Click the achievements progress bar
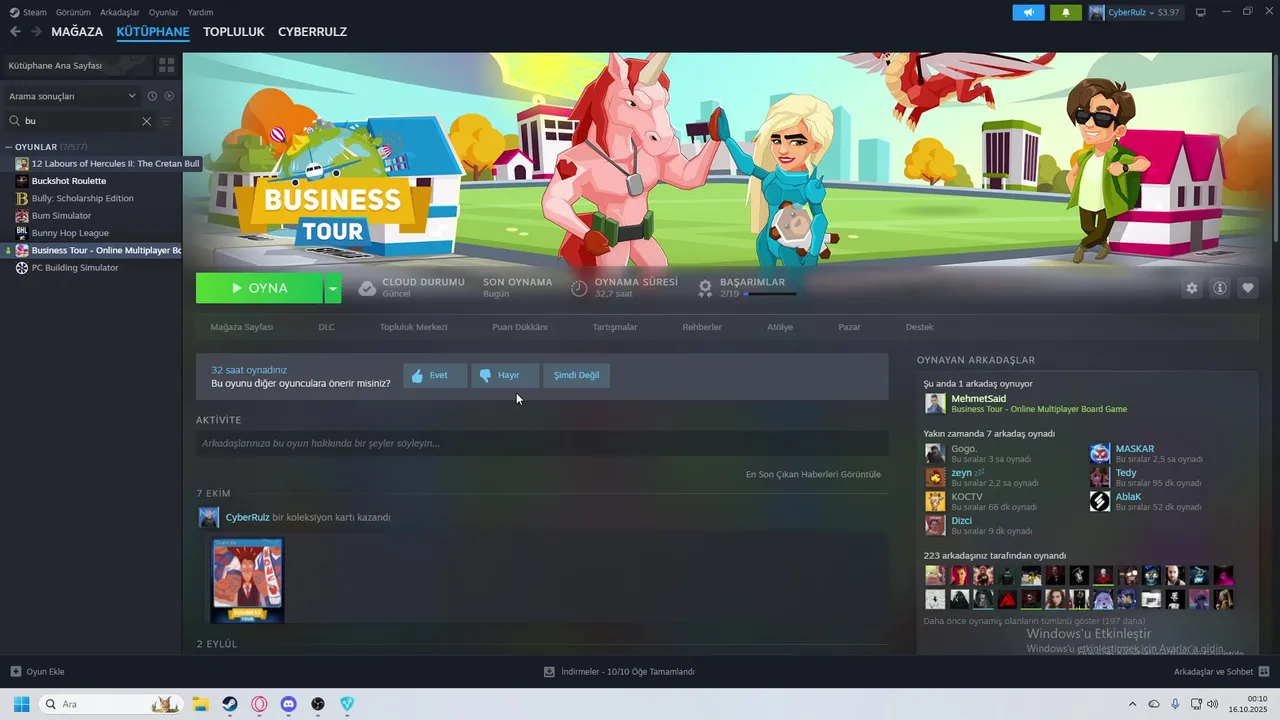1280x720 pixels. (x=770, y=294)
